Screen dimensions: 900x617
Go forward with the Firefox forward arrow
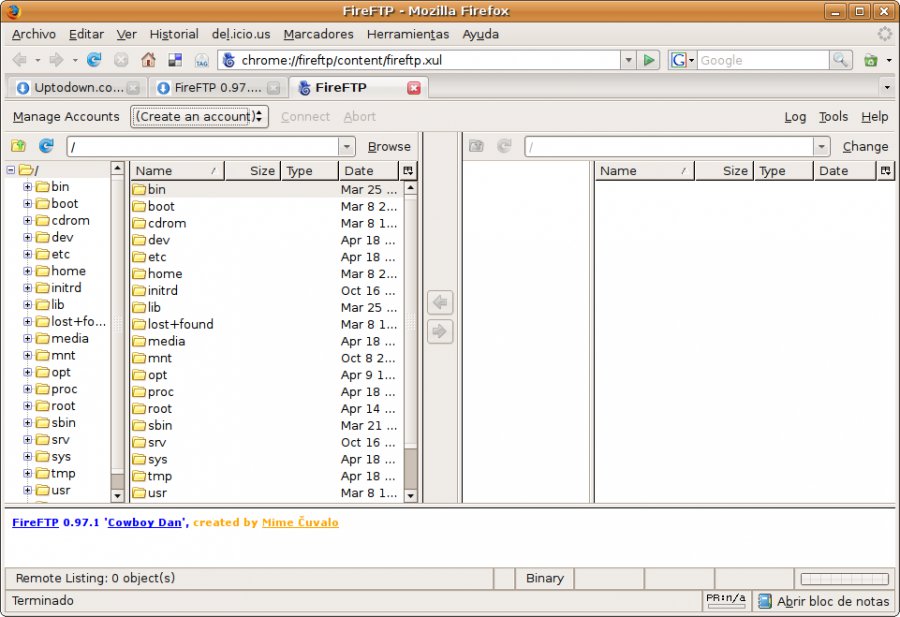56,60
